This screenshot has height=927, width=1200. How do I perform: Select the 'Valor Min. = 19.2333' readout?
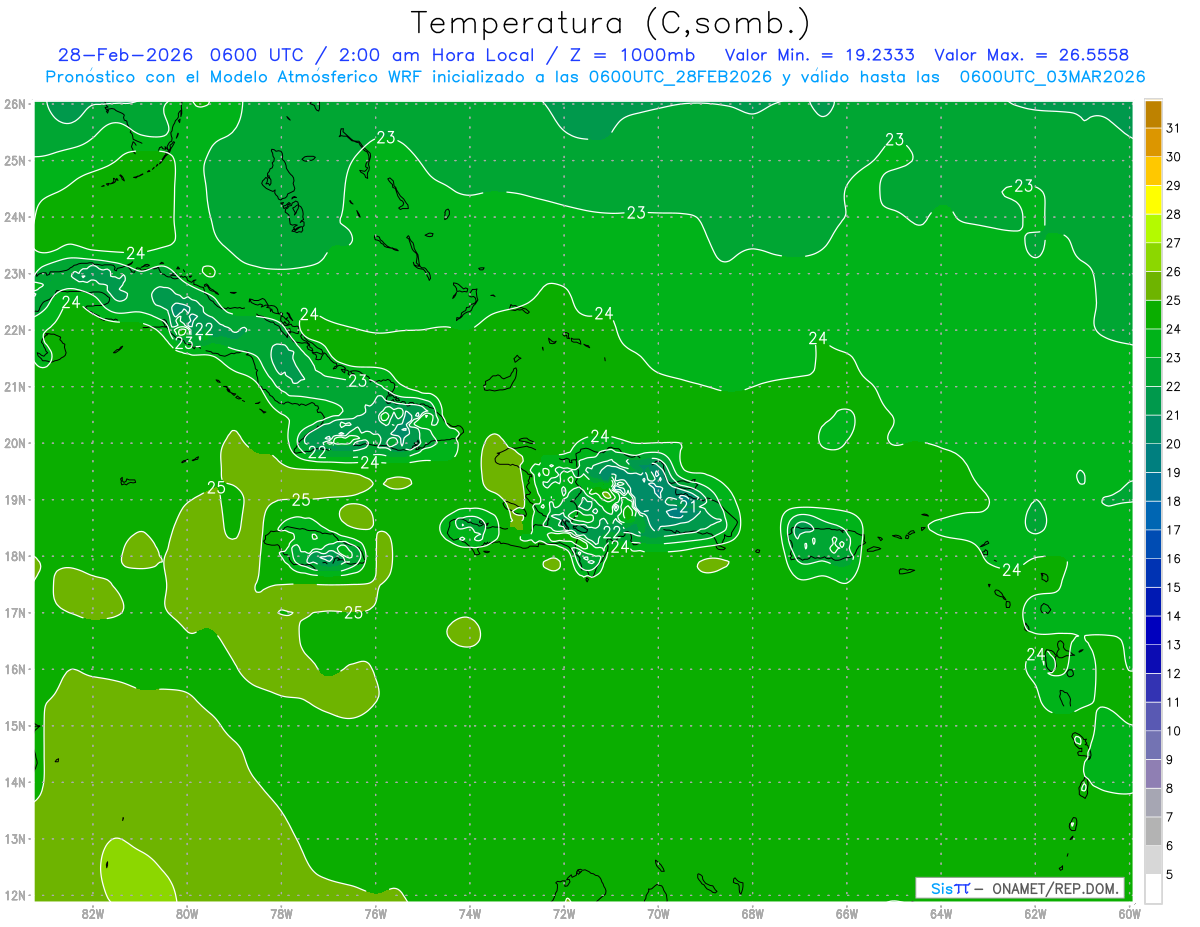coord(820,55)
